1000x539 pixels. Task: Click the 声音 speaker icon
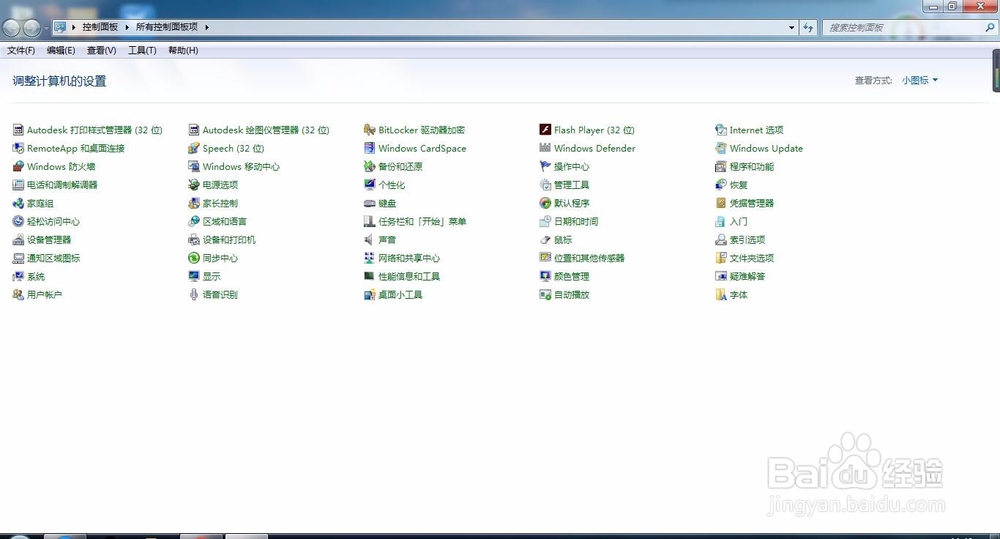[x=369, y=240]
